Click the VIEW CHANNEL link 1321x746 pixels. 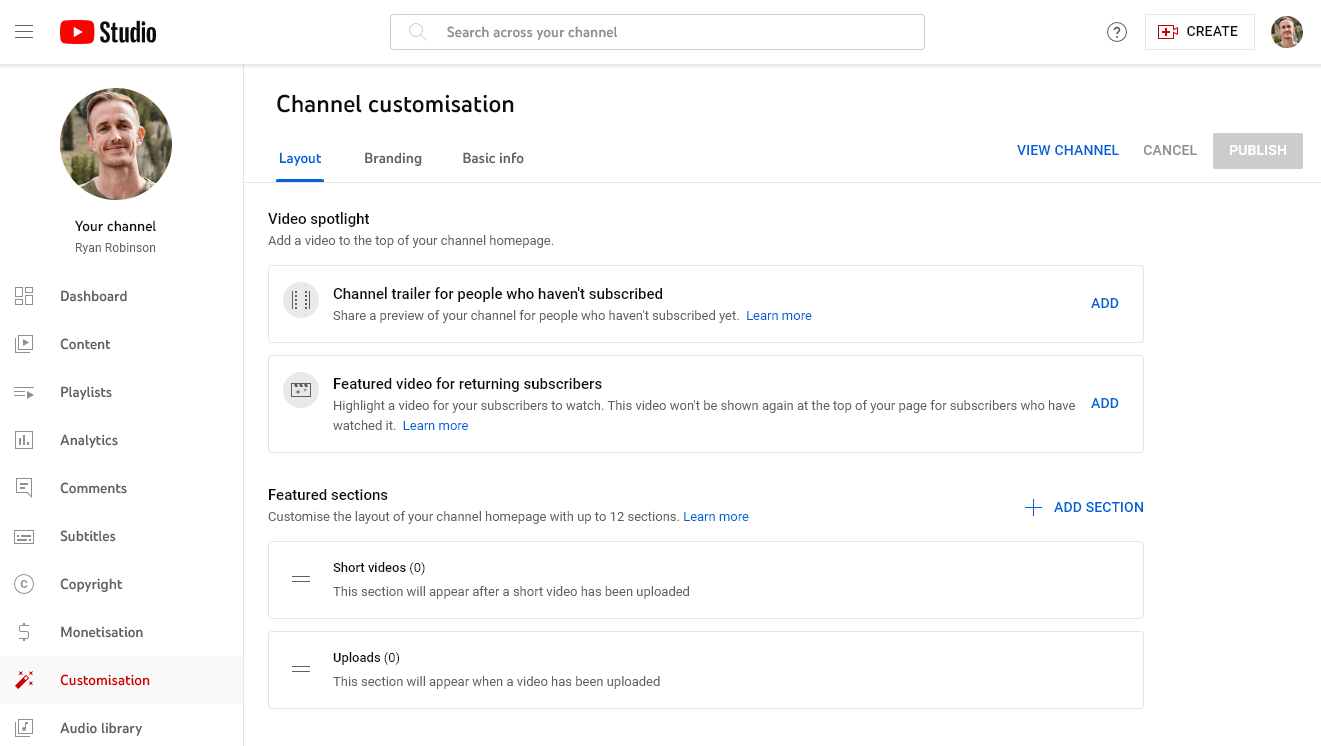(x=1067, y=150)
